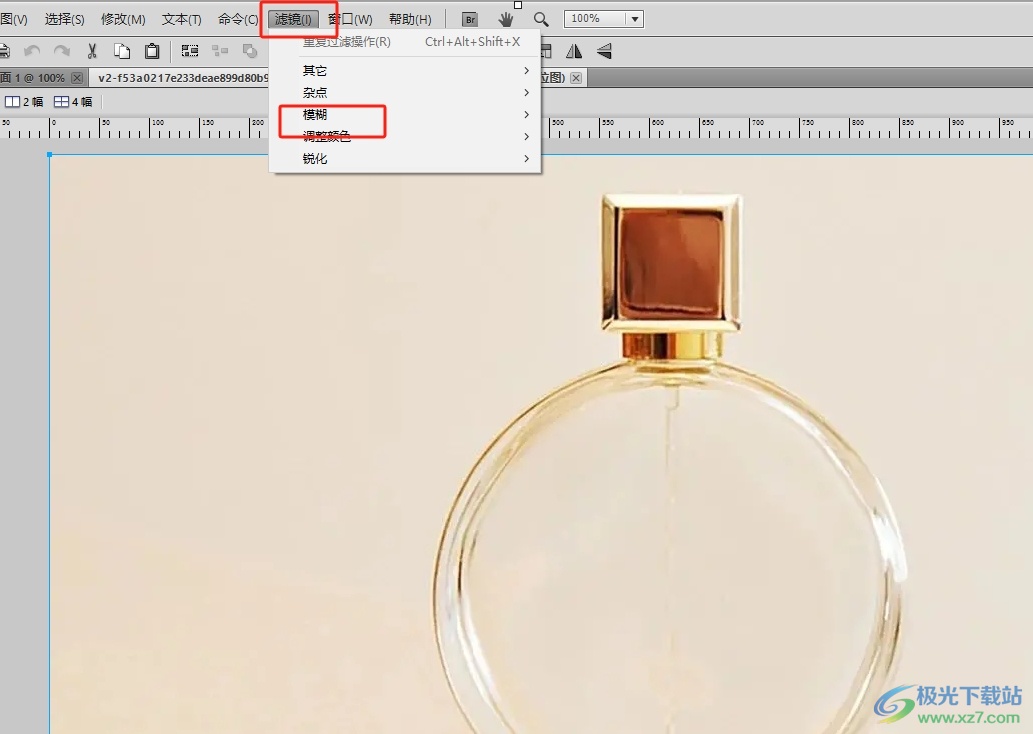Screen dimensions: 1033x734
Task: Choose 重复过滤操作(R) menu entry
Action: point(405,42)
